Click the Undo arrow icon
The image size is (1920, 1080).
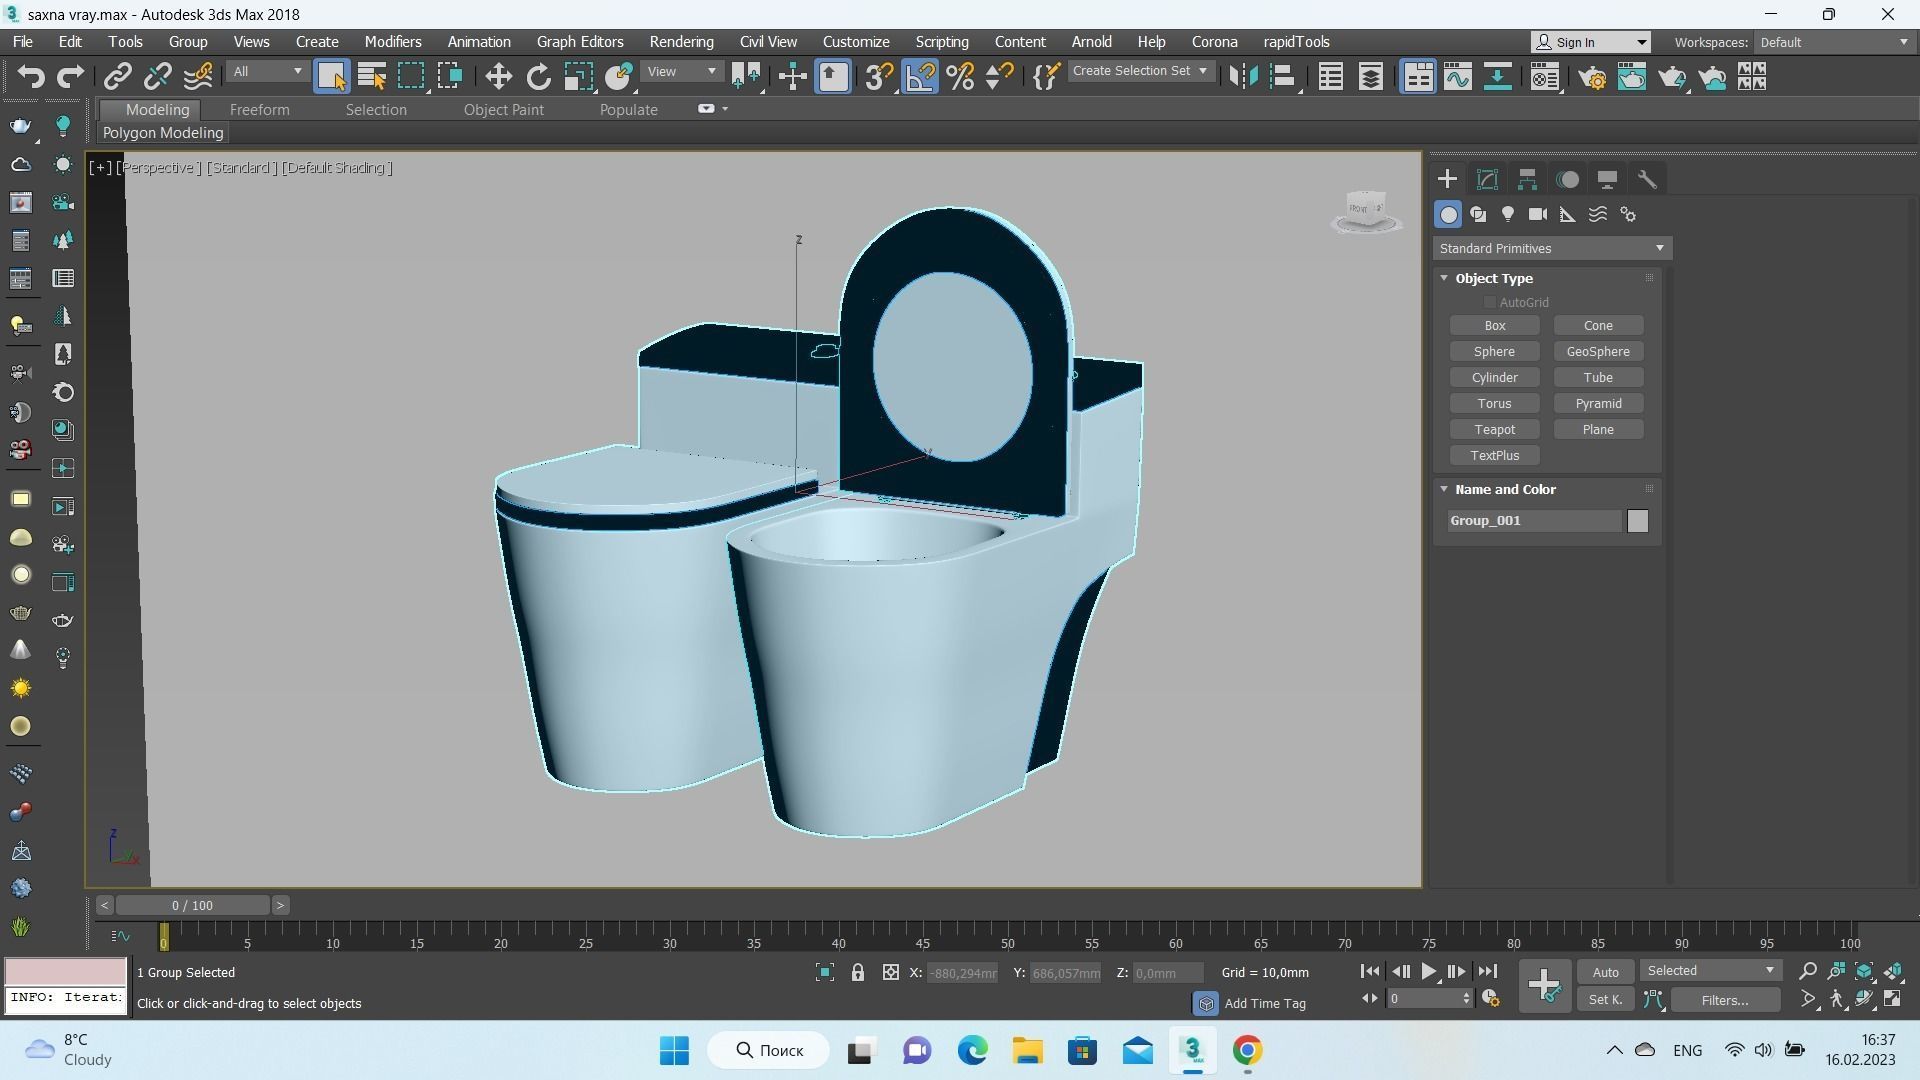point(31,77)
